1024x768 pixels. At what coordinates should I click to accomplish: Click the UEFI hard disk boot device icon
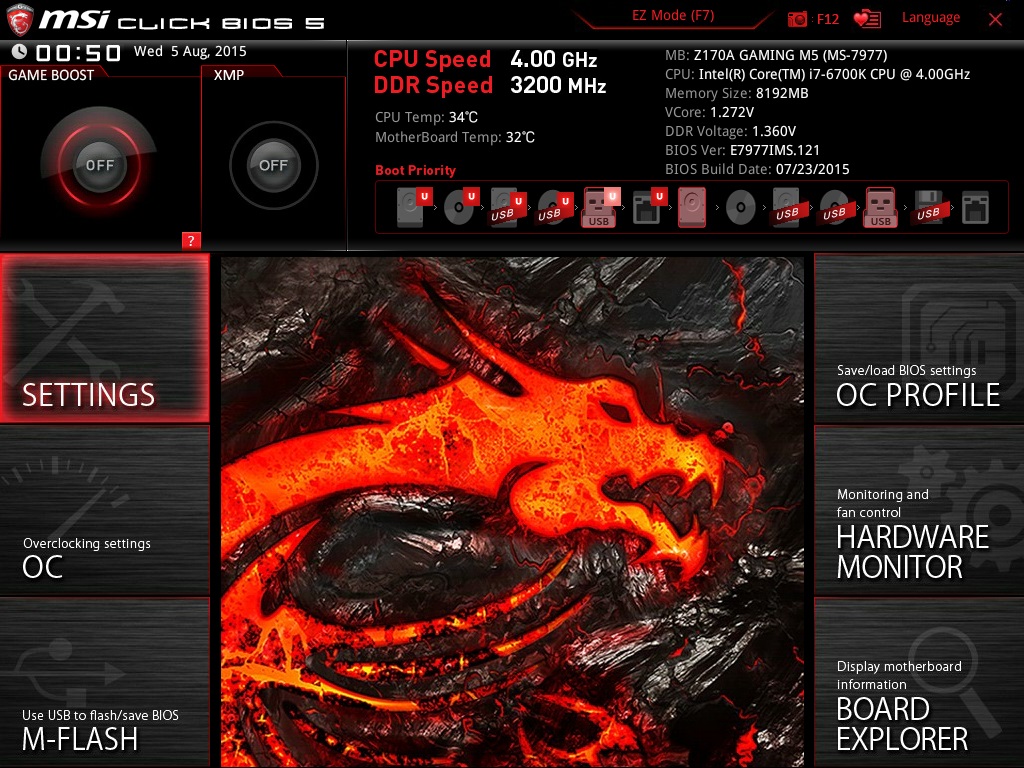[x=415, y=207]
